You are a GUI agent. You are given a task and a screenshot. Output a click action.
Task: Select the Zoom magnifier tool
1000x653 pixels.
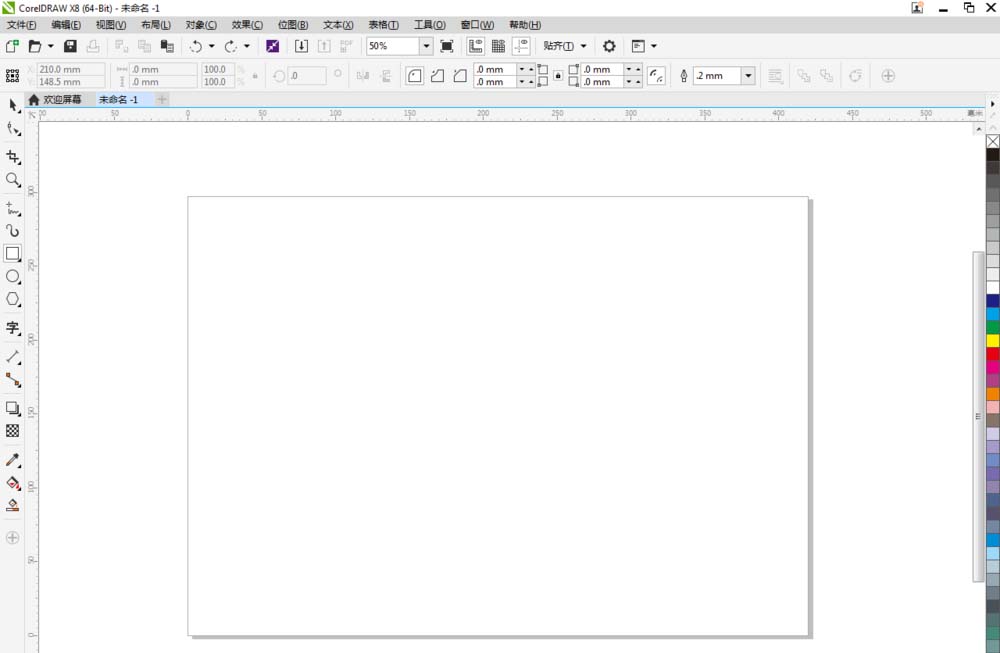tap(13, 180)
